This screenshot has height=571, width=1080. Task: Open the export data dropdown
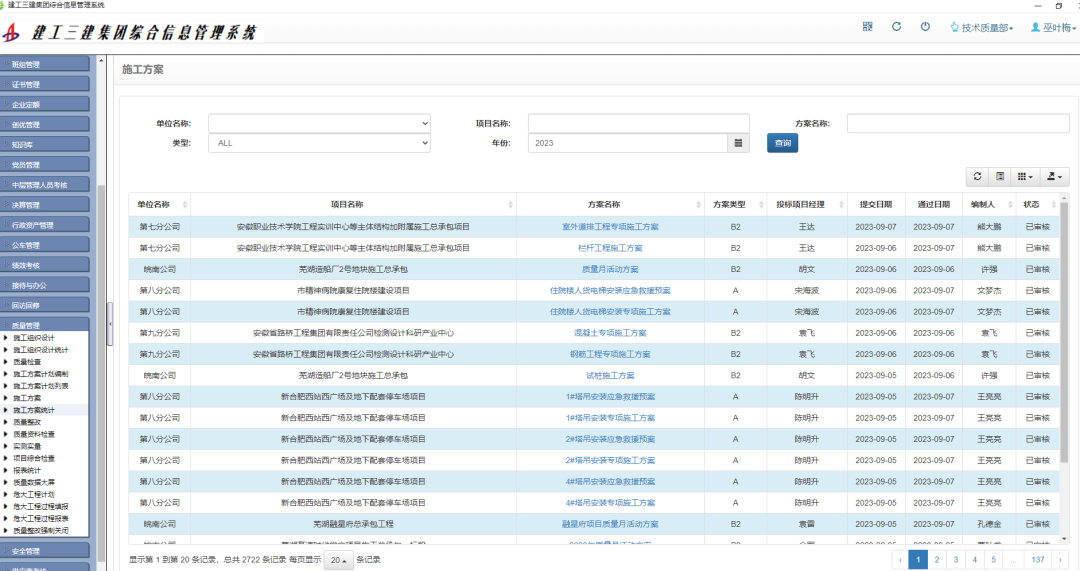1054,176
